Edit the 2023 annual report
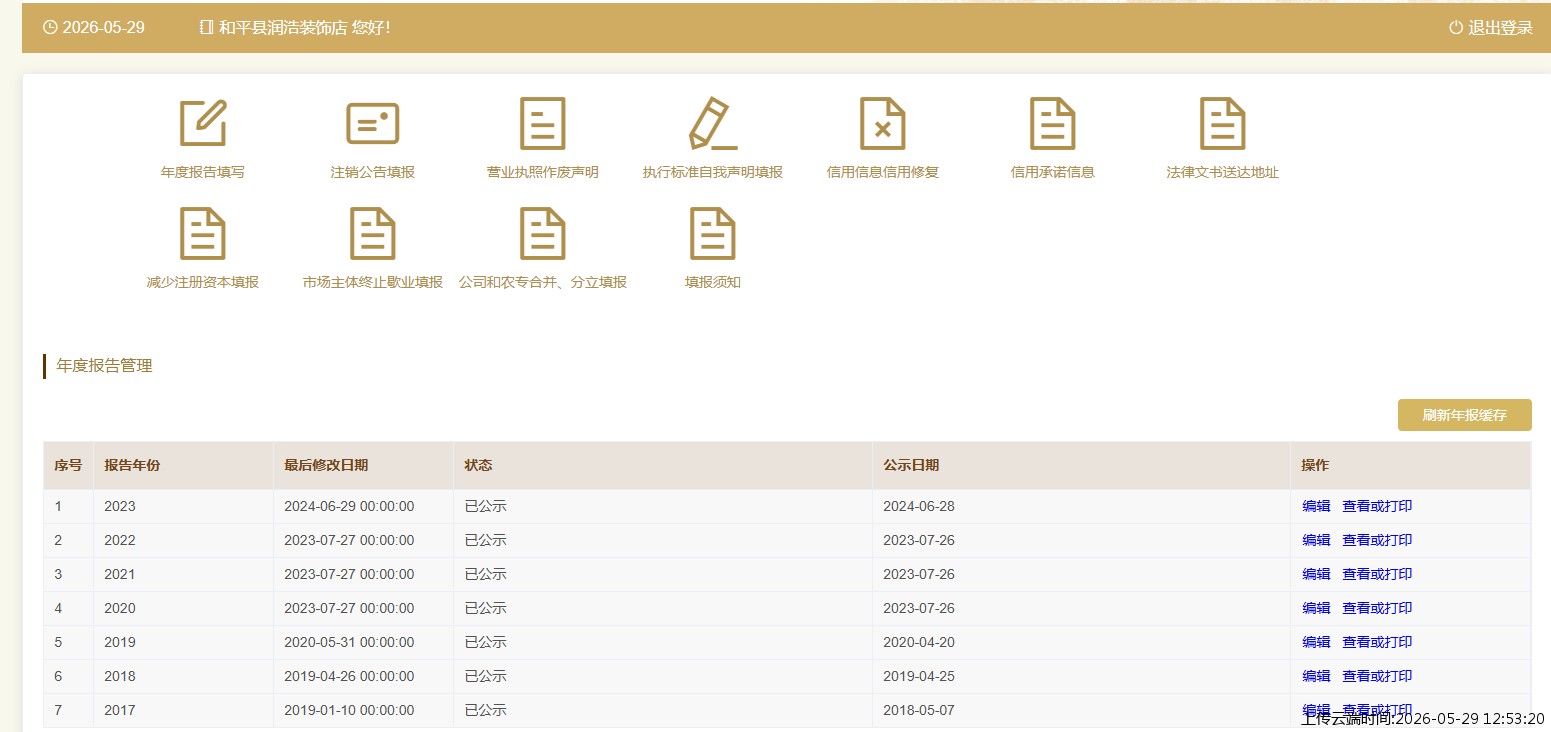 click(1316, 506)
